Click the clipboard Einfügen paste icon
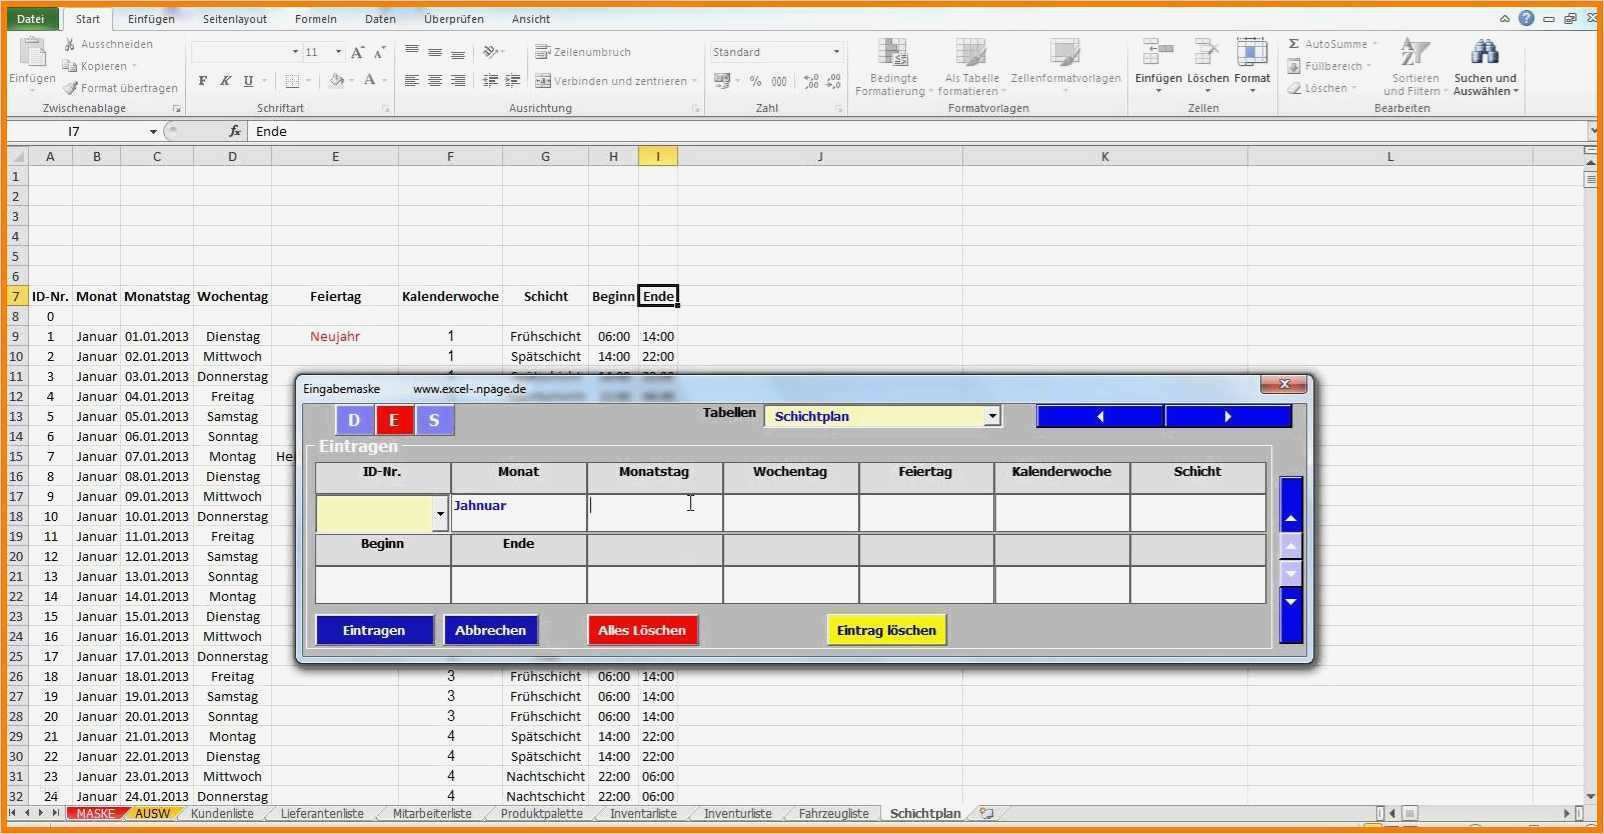Image resolution: width=1604 pixels, height=834 pixels. coord(32,52)
